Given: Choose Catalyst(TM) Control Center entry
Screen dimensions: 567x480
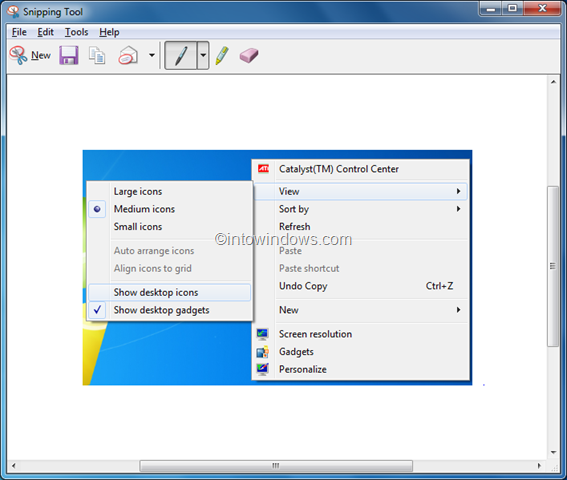Looking at the screenshot, I should click(361, 169).
